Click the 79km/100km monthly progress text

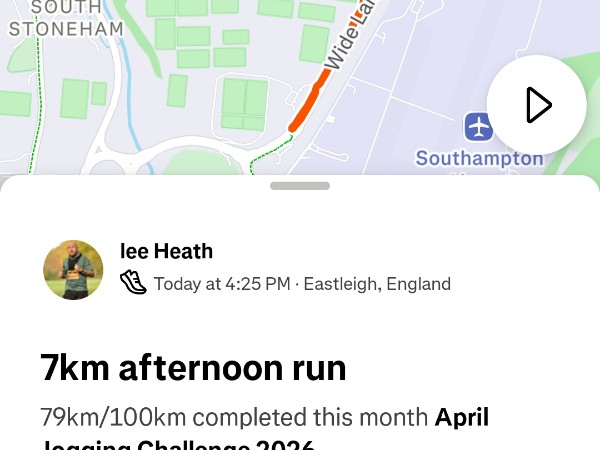(x=234, y=417)
